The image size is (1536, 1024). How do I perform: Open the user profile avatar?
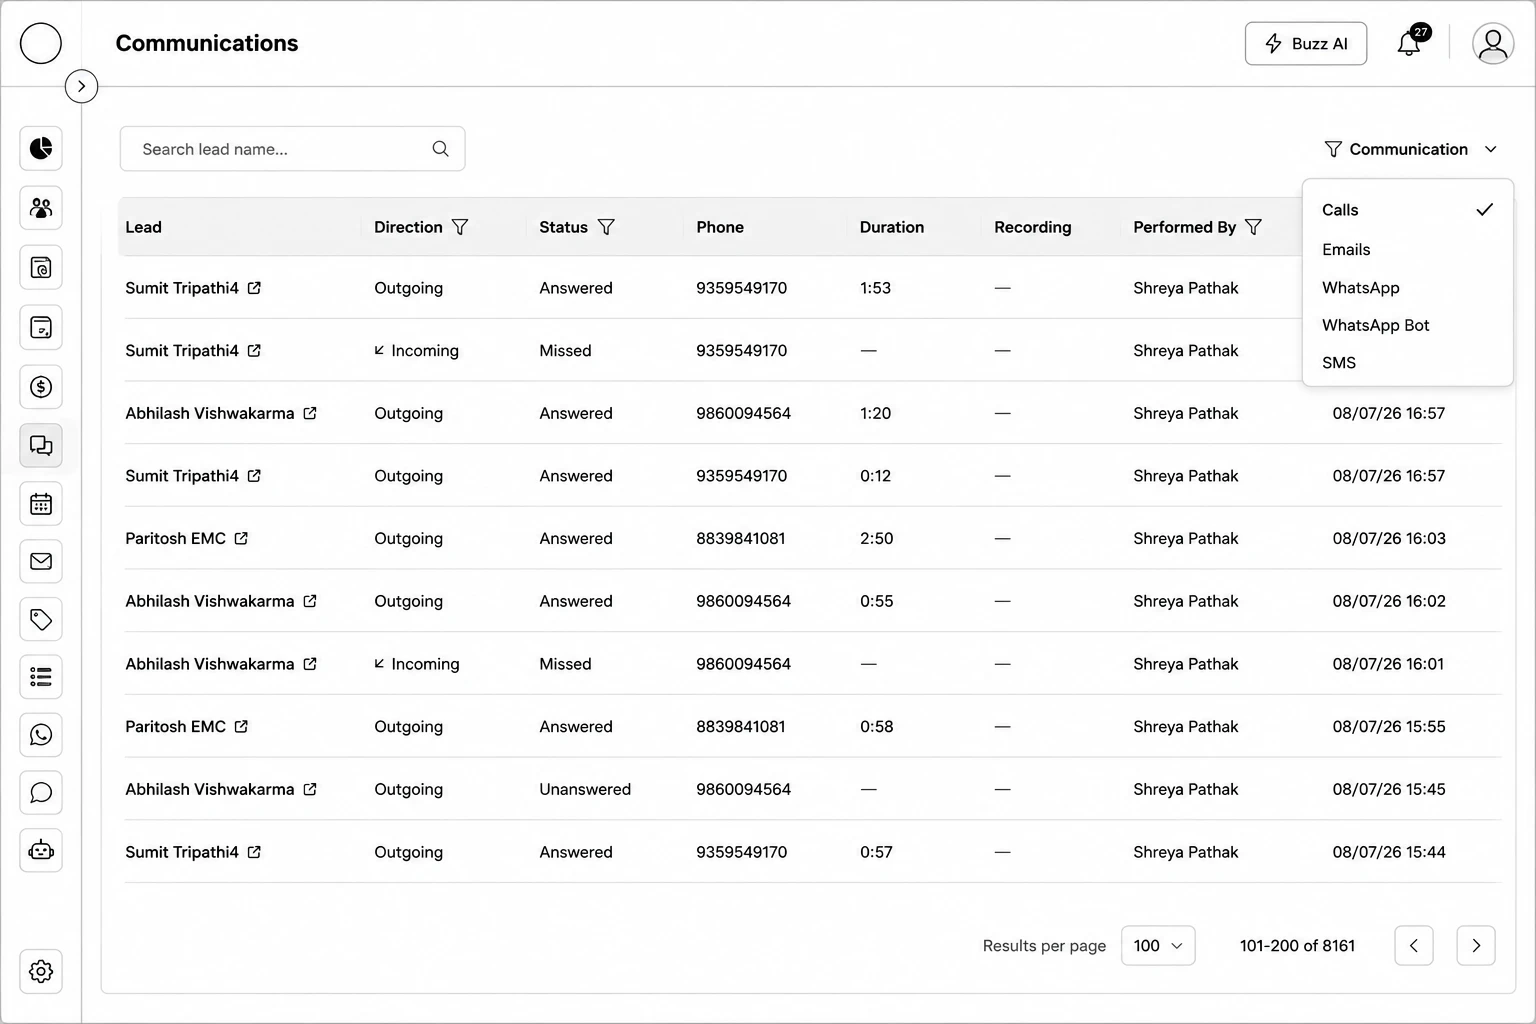[1493, 43]
